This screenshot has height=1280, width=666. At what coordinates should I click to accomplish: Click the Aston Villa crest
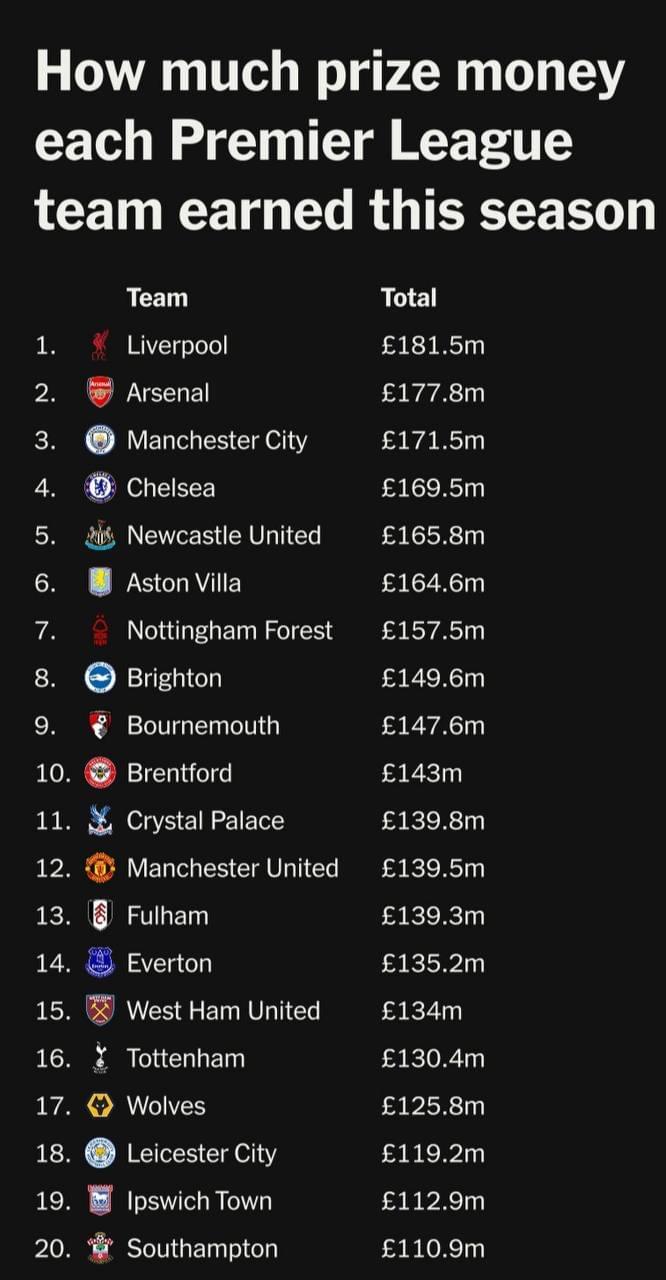tap(100, 583)
